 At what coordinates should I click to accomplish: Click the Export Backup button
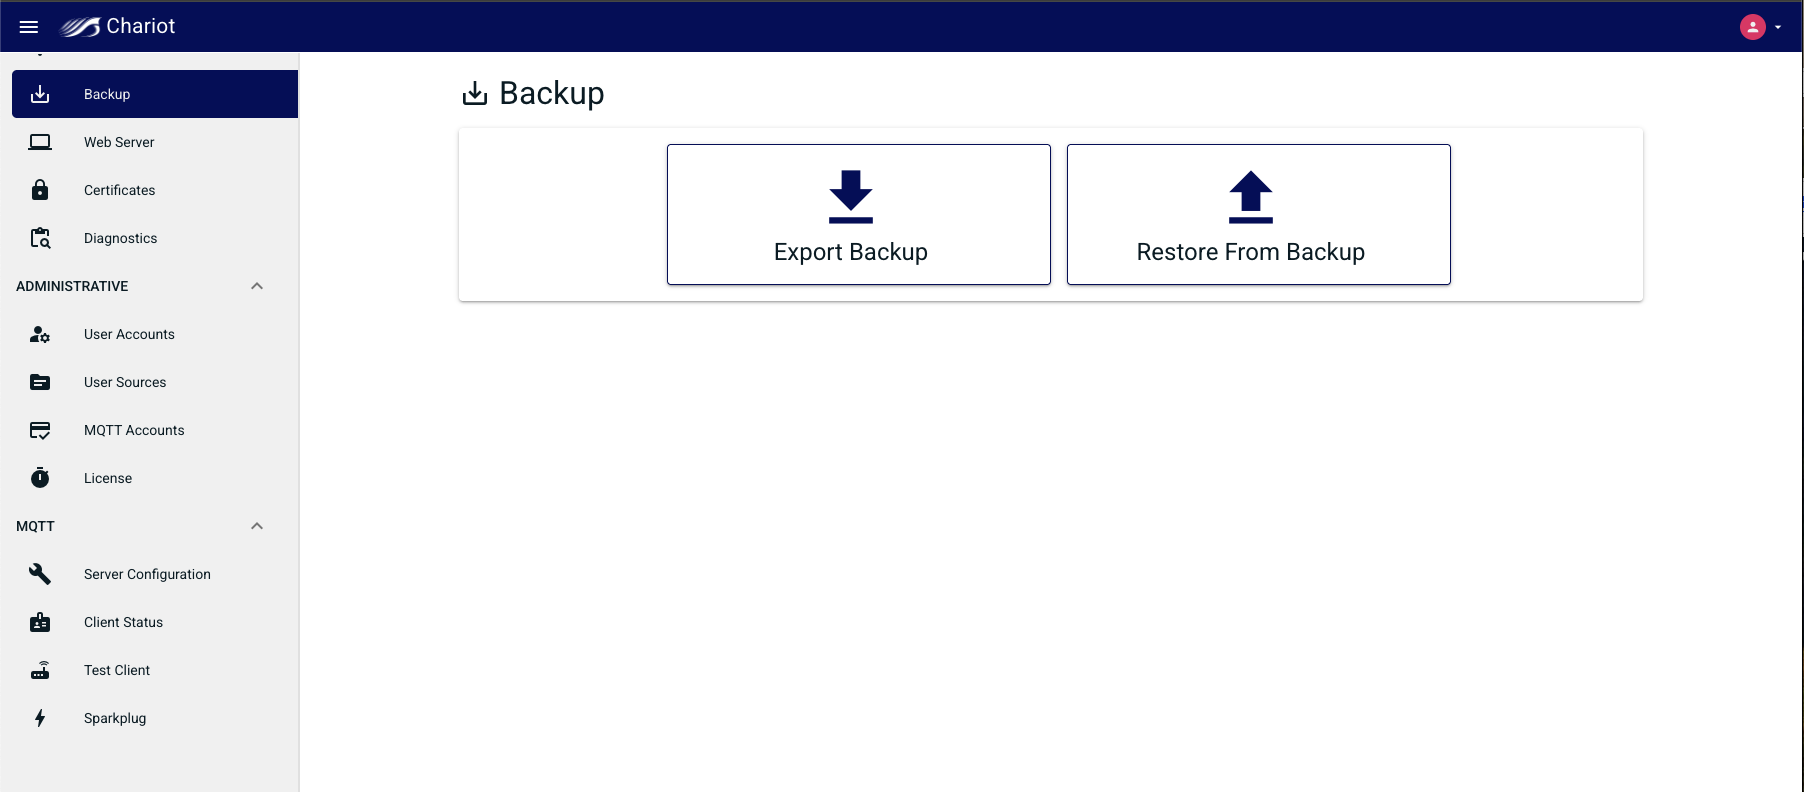click(858, 214)
